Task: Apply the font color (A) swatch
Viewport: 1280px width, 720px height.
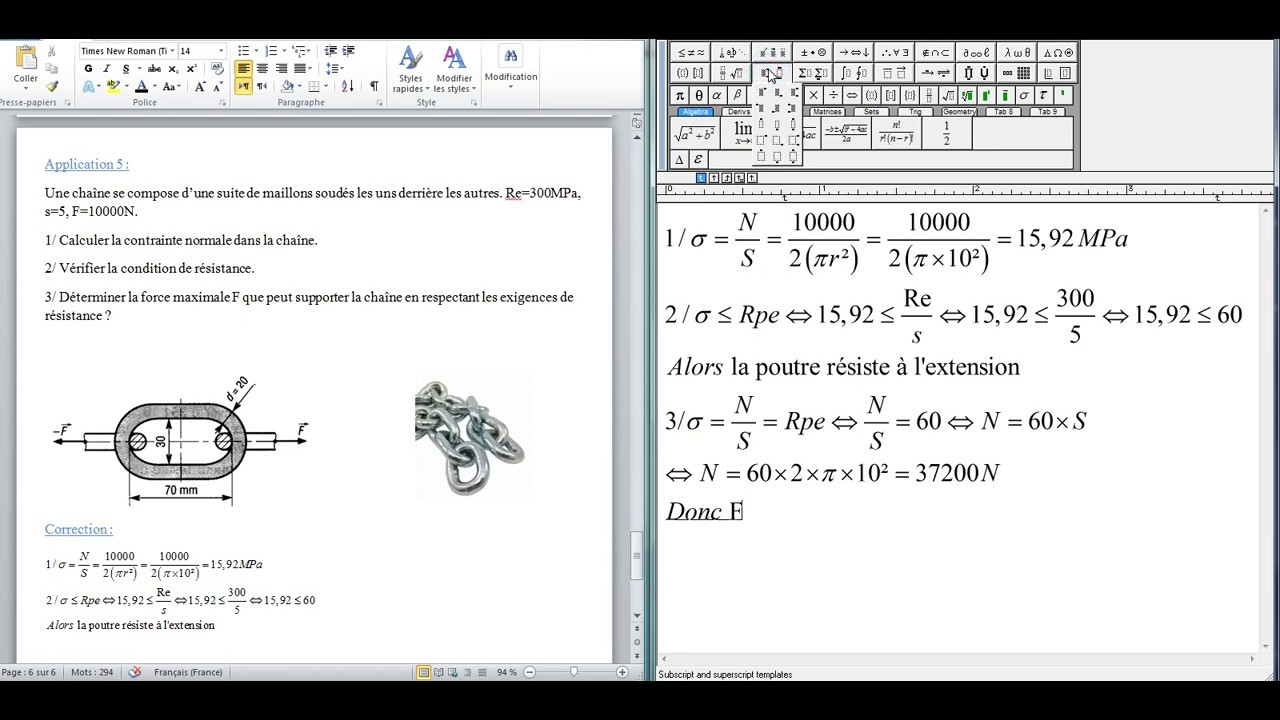Action: pos(141,87)
